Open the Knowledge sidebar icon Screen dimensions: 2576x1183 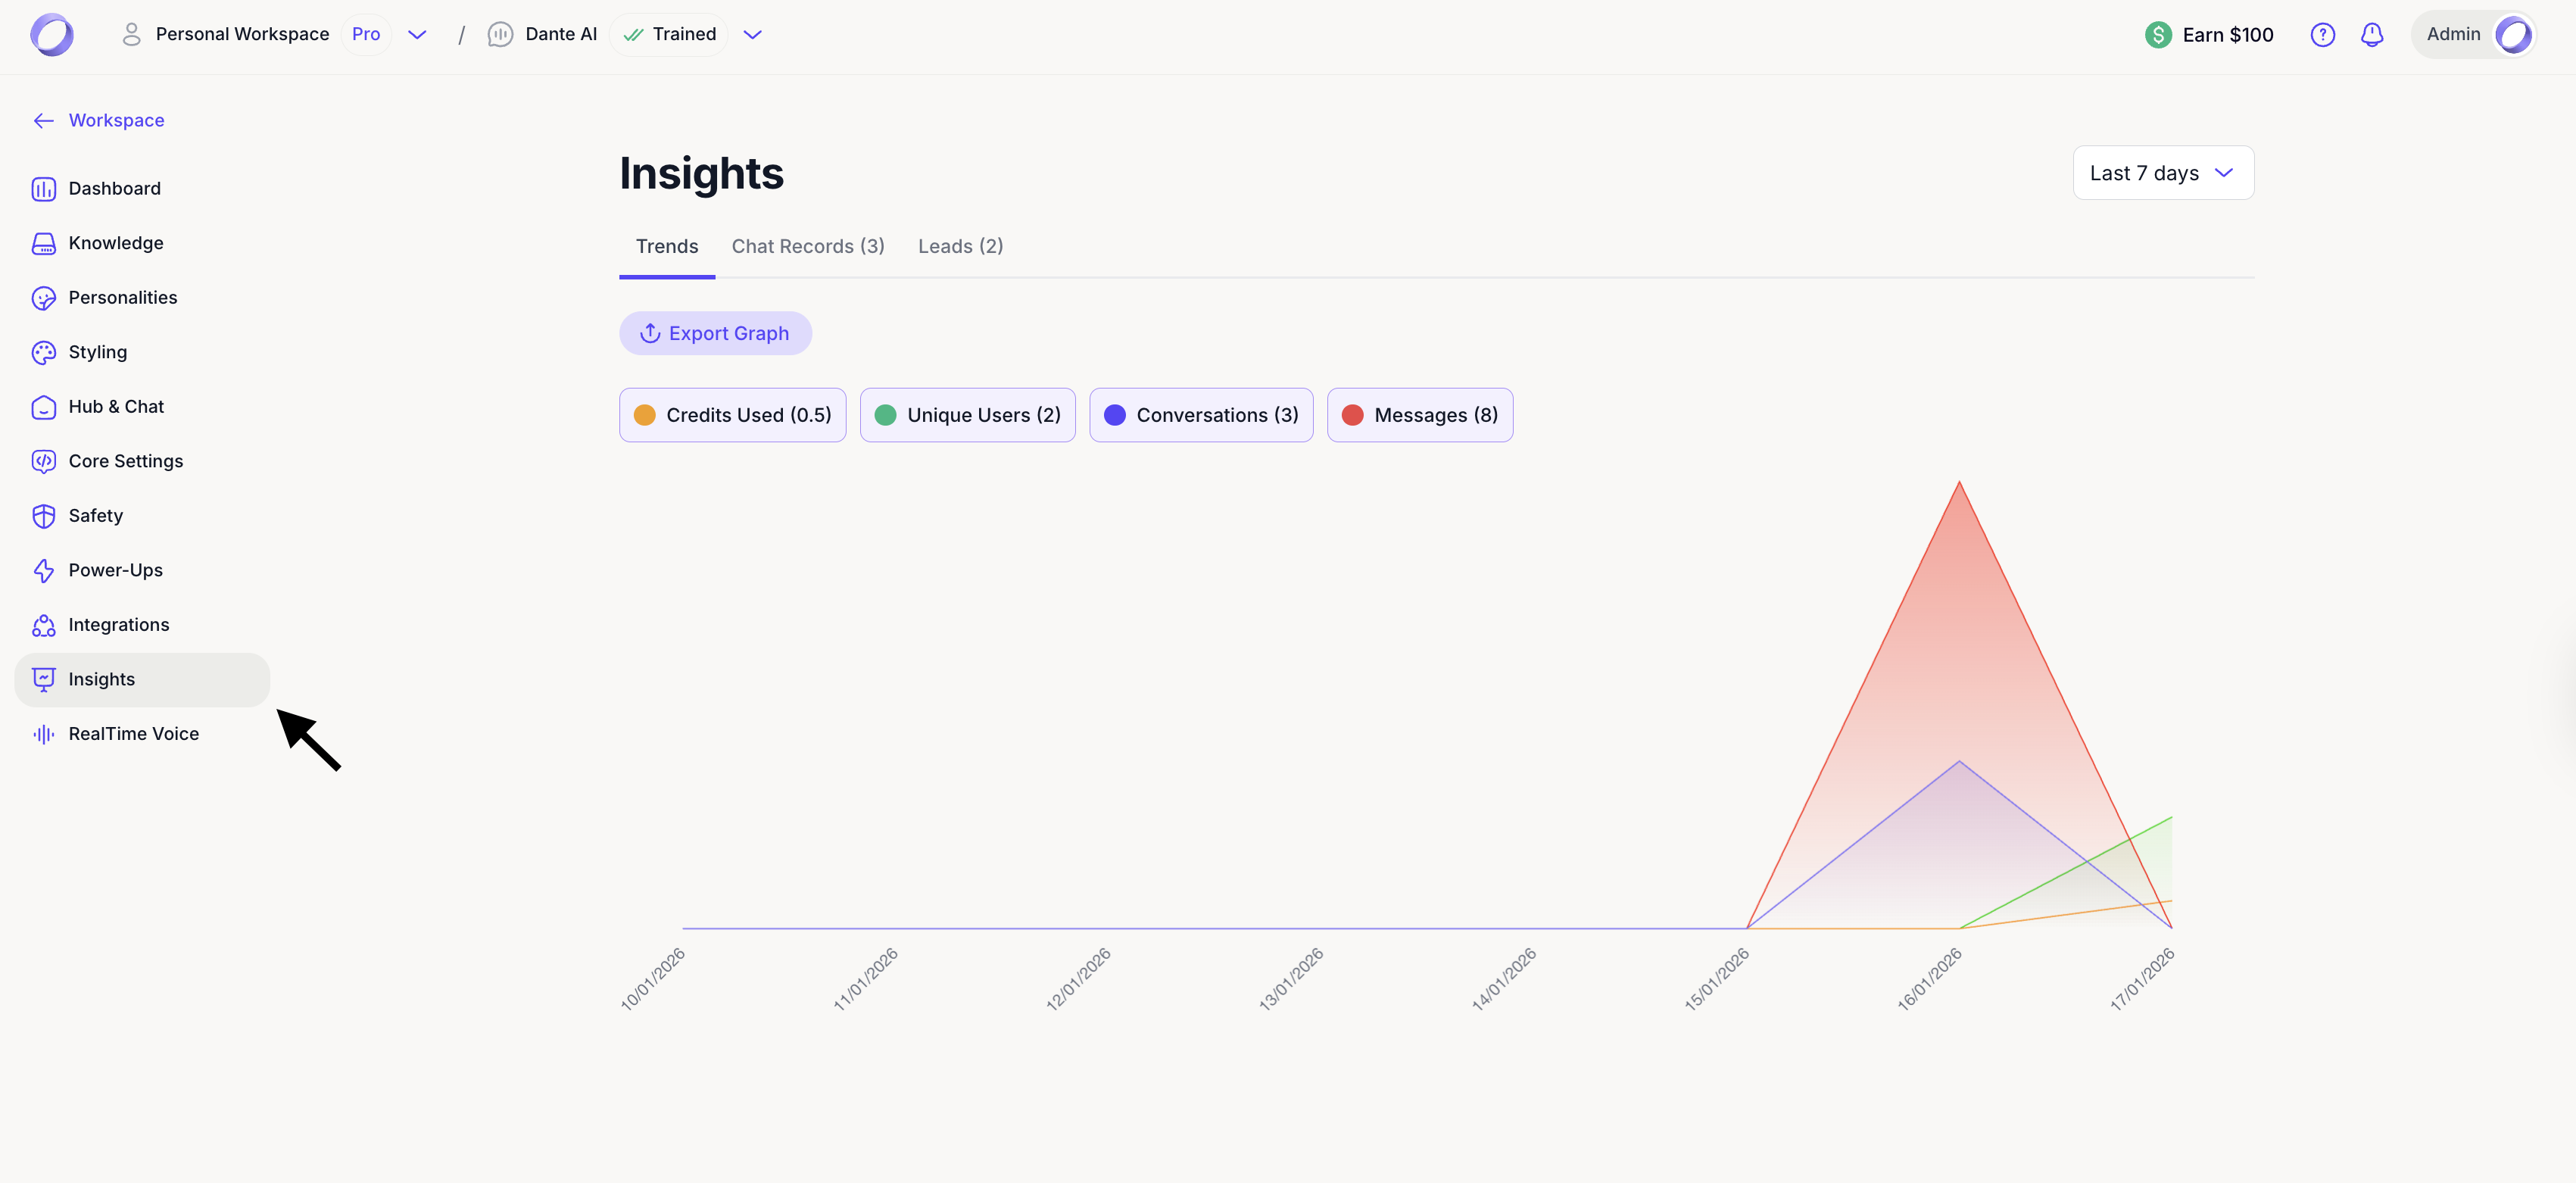coord(43,243)
